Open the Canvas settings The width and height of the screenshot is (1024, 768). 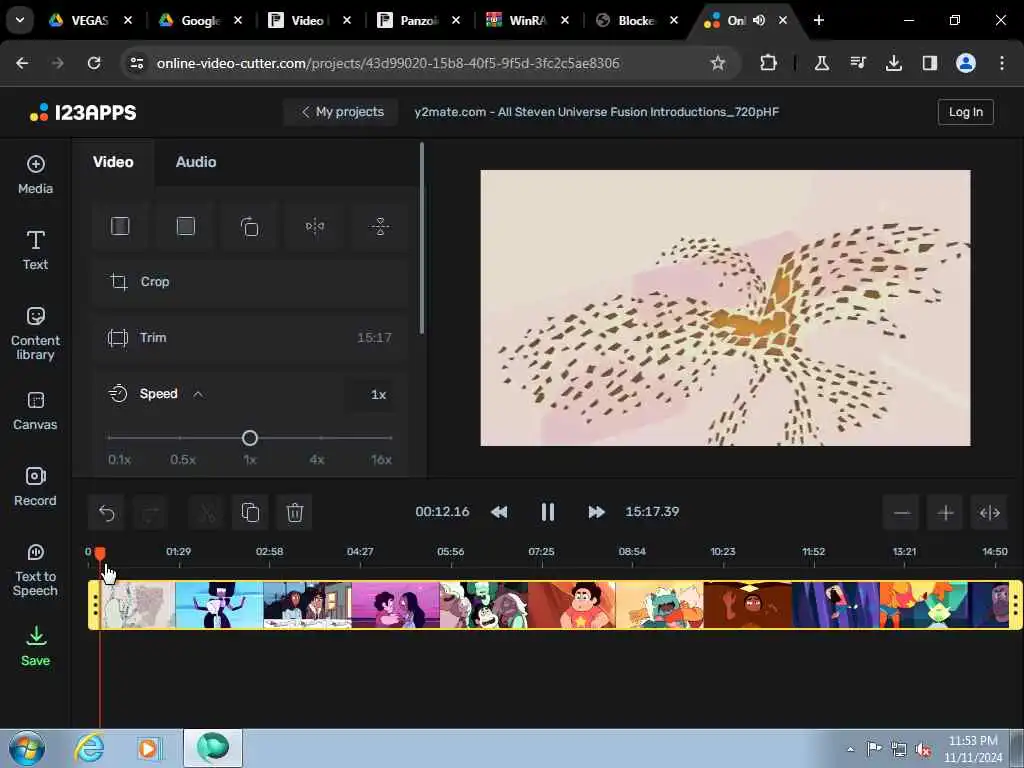tap(35, 411)
